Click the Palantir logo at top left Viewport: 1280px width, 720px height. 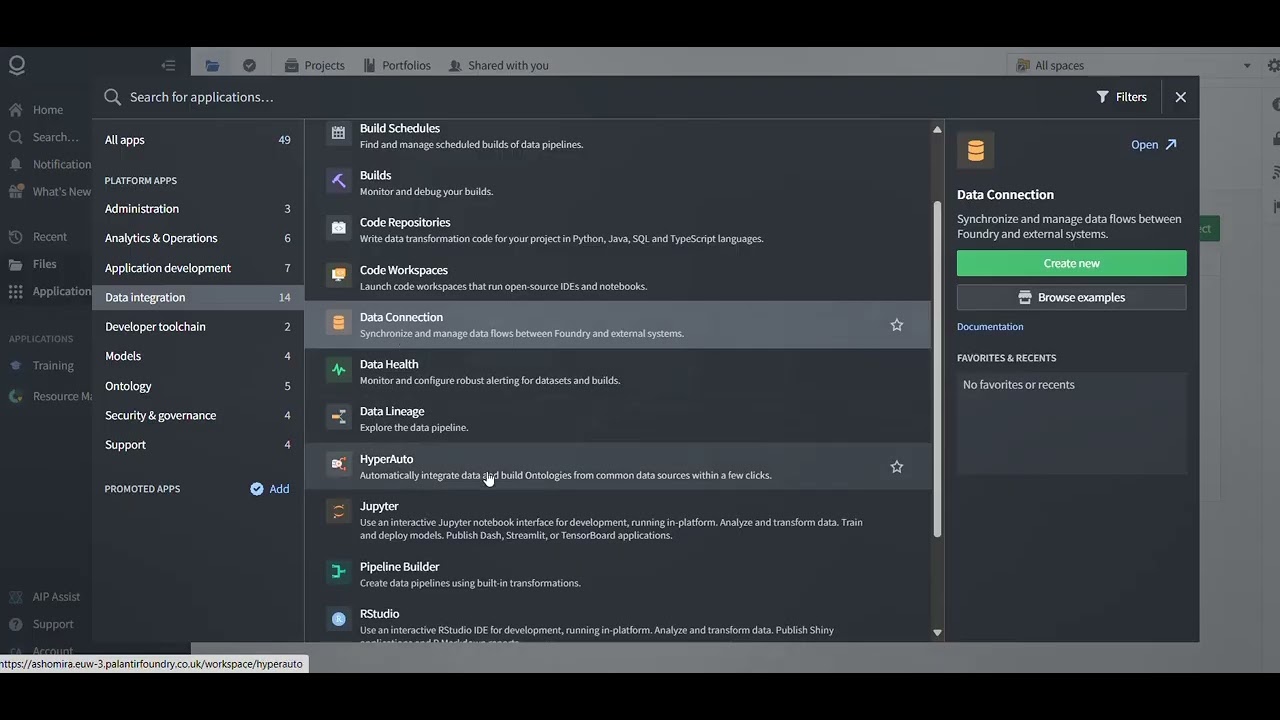17,65
